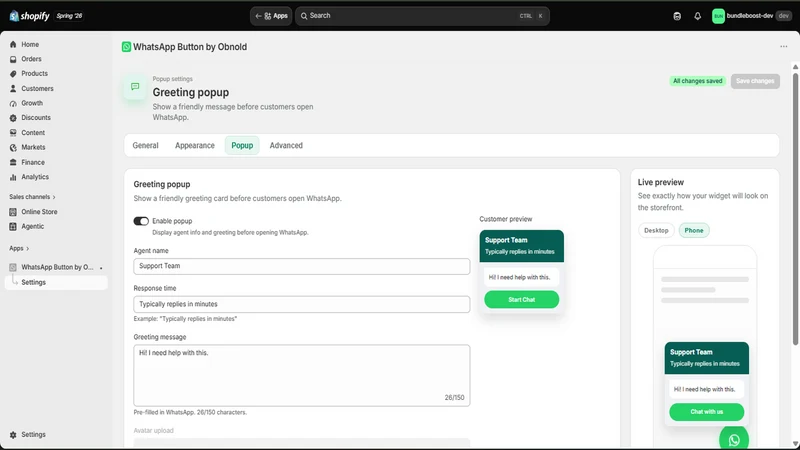Open Analytics section
The height and width of the screenshot is (450, 800).
(x=35, y=177)
